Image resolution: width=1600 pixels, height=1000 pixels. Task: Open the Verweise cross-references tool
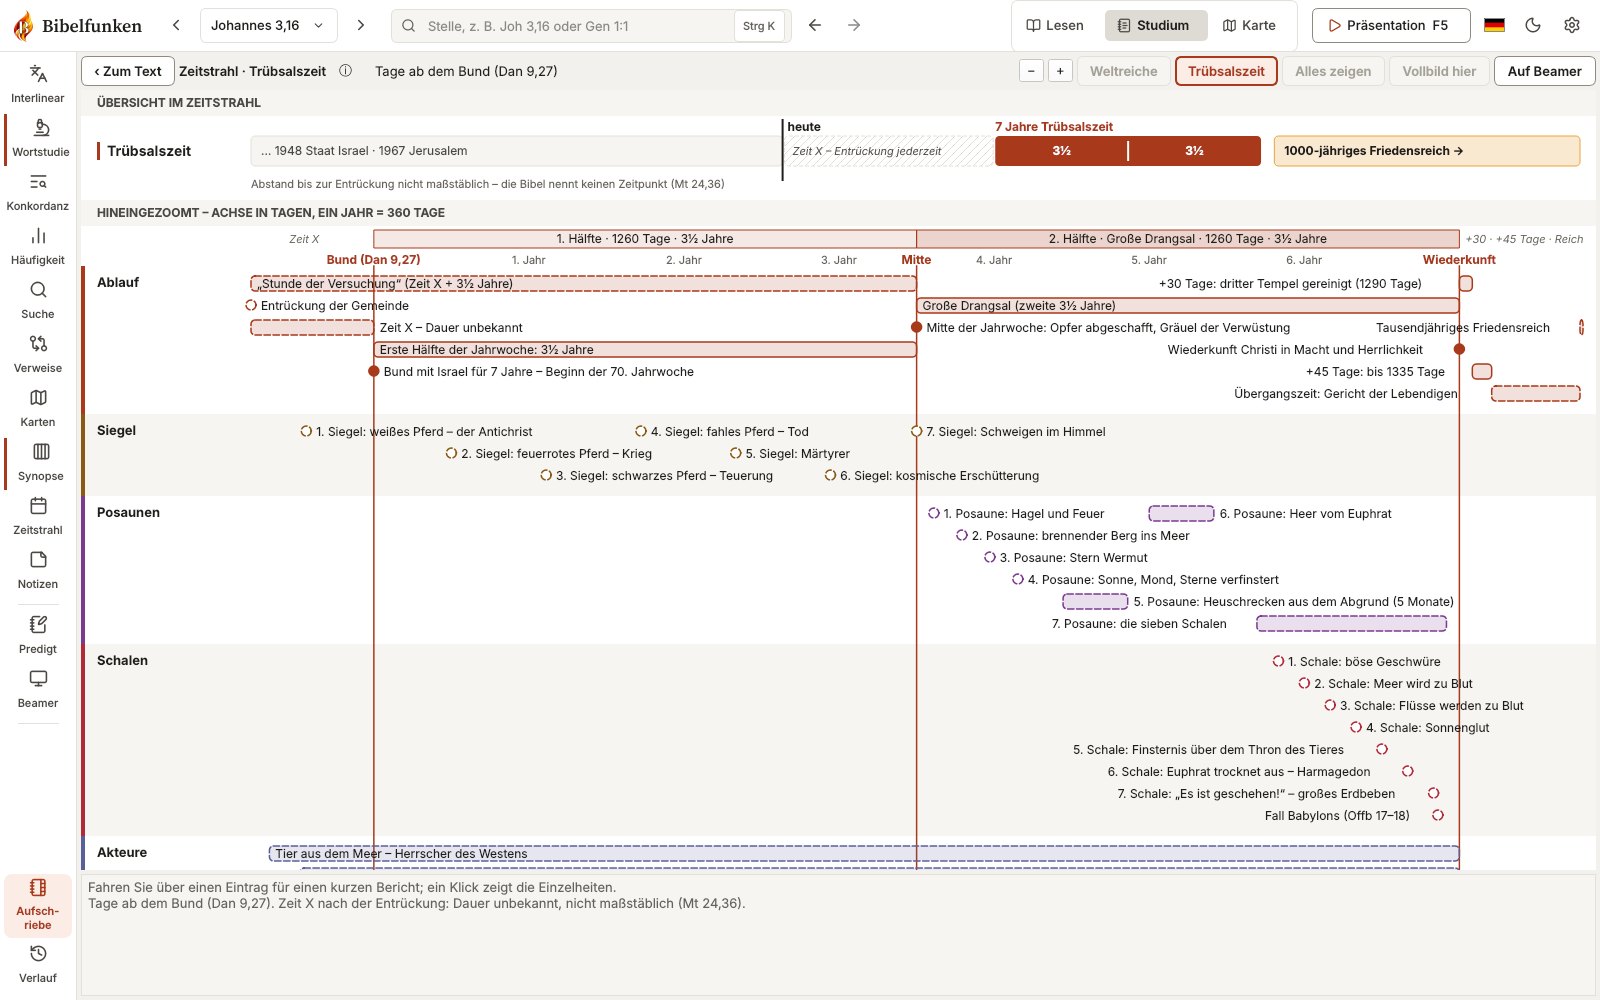tap(38, 354)
